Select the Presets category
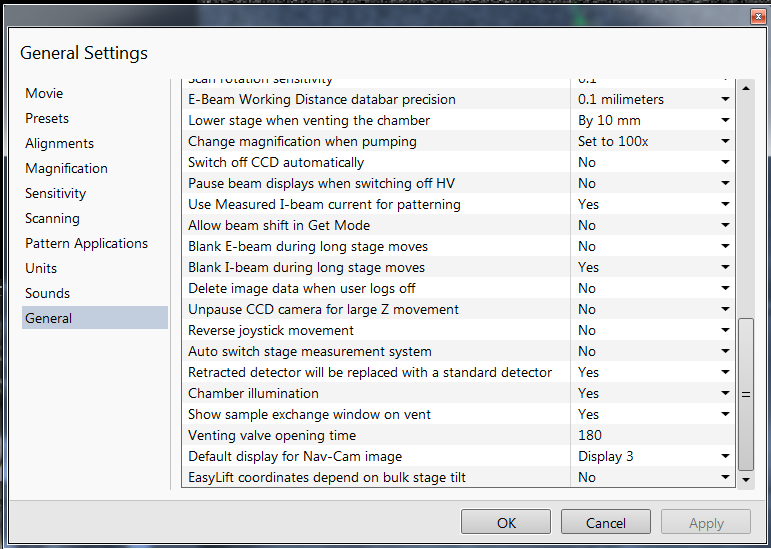The image size is (771, 549). click(47, 118)
